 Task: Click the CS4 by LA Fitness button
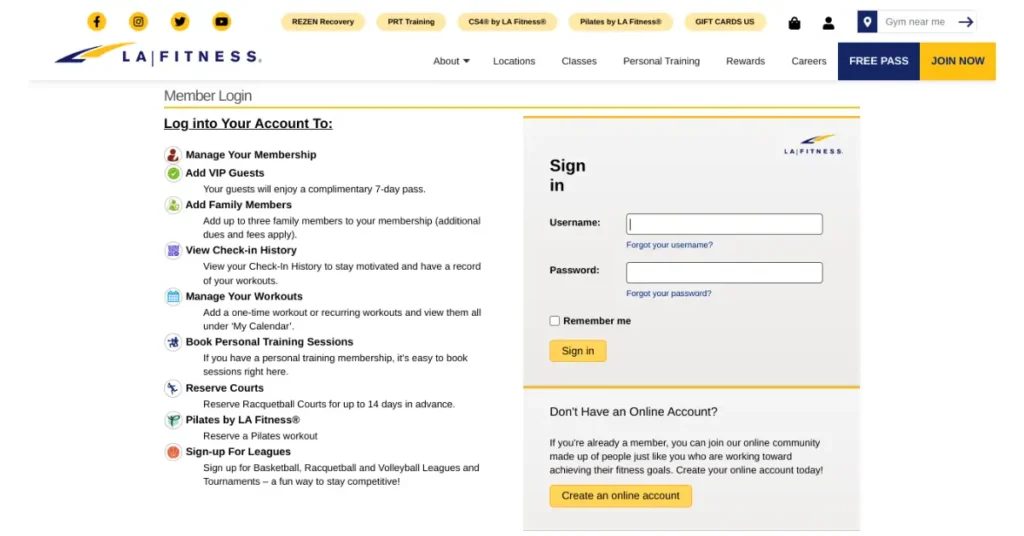507,22
